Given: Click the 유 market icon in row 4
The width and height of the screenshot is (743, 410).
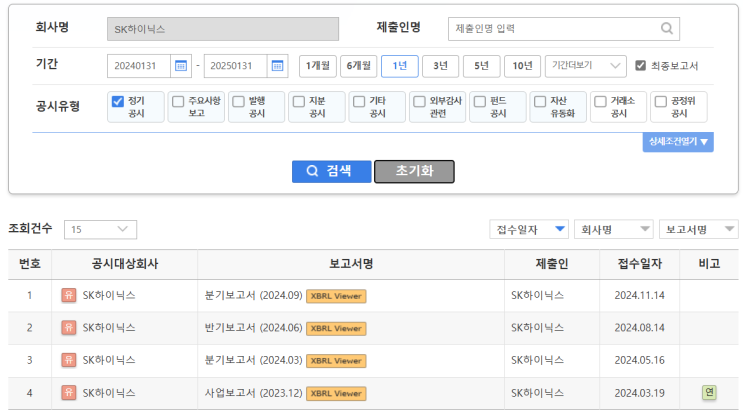Looking at the screenshot, I should 69,392.
